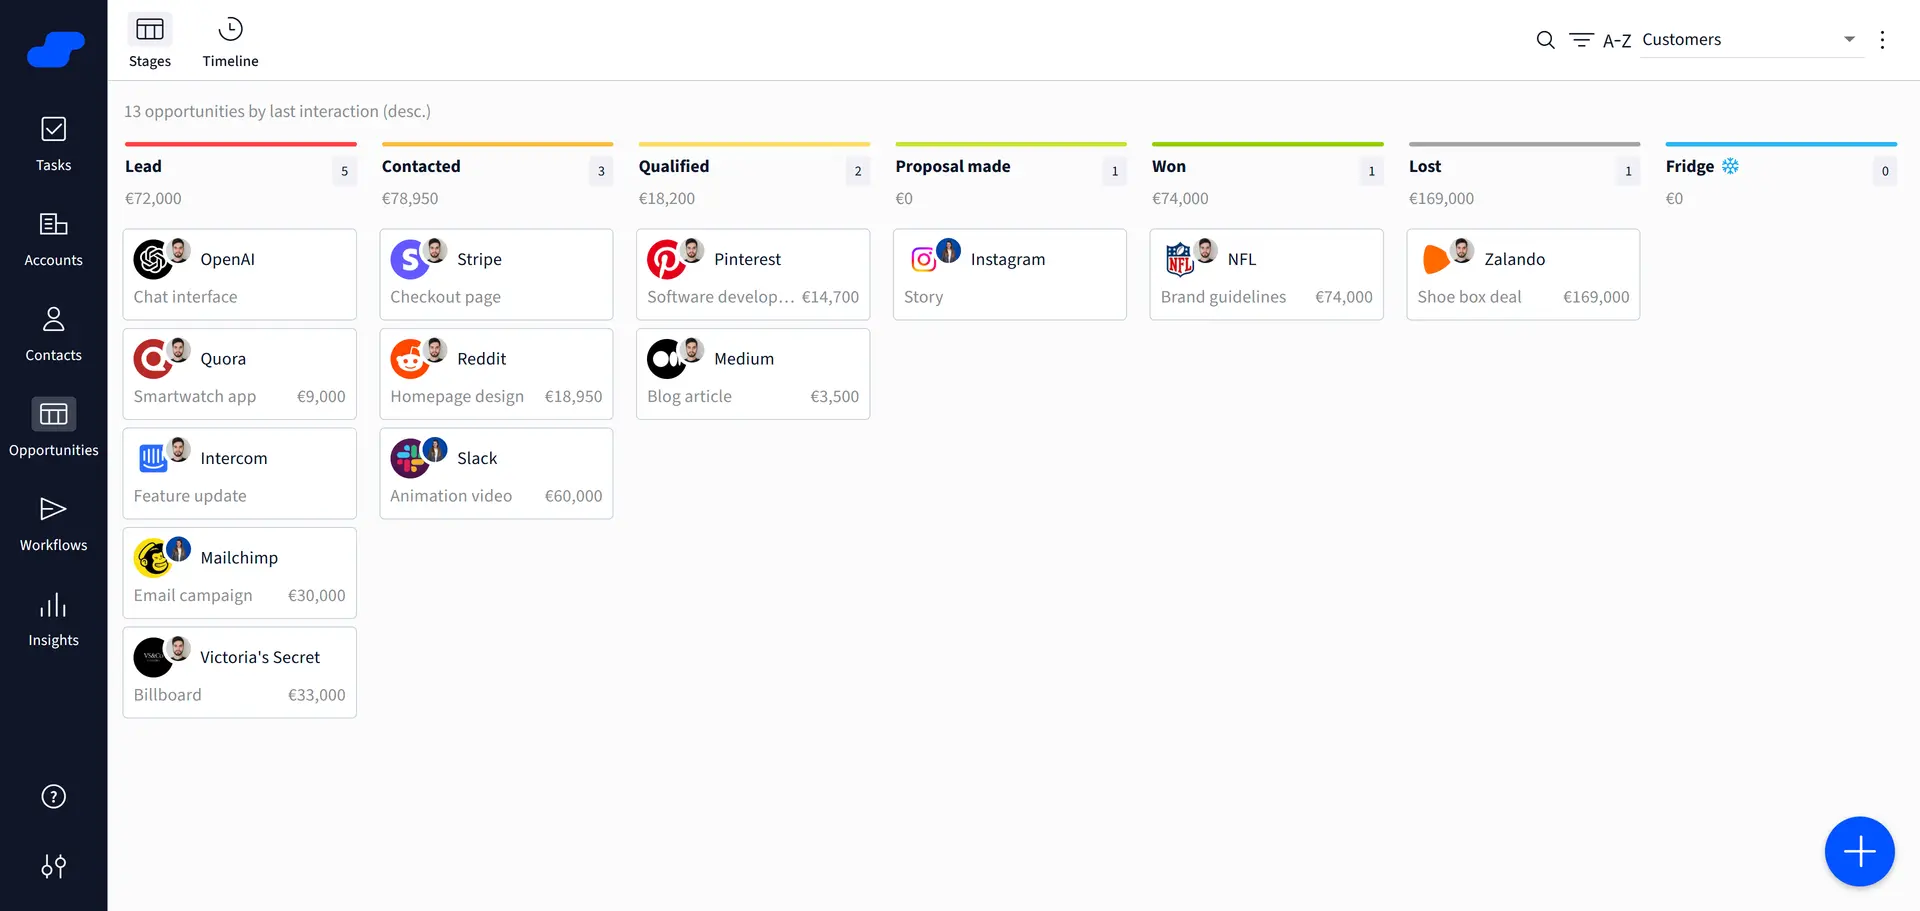Click the help question mark icon
The height and width of the screenshot is (911, 1920).
(54, 796)
